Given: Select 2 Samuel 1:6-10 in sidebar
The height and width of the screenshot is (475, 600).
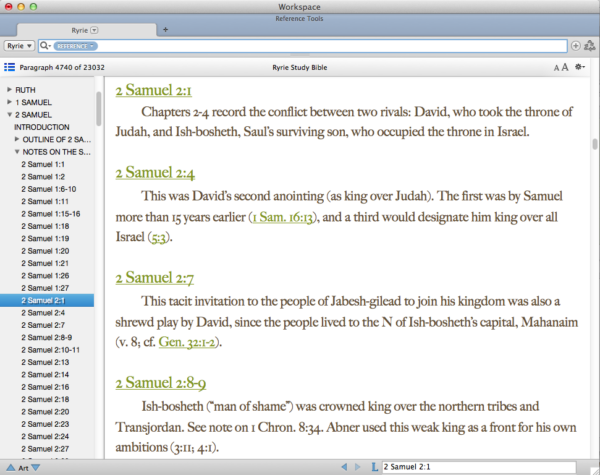Looking at the screenshot, I should [x=49, y=189].
